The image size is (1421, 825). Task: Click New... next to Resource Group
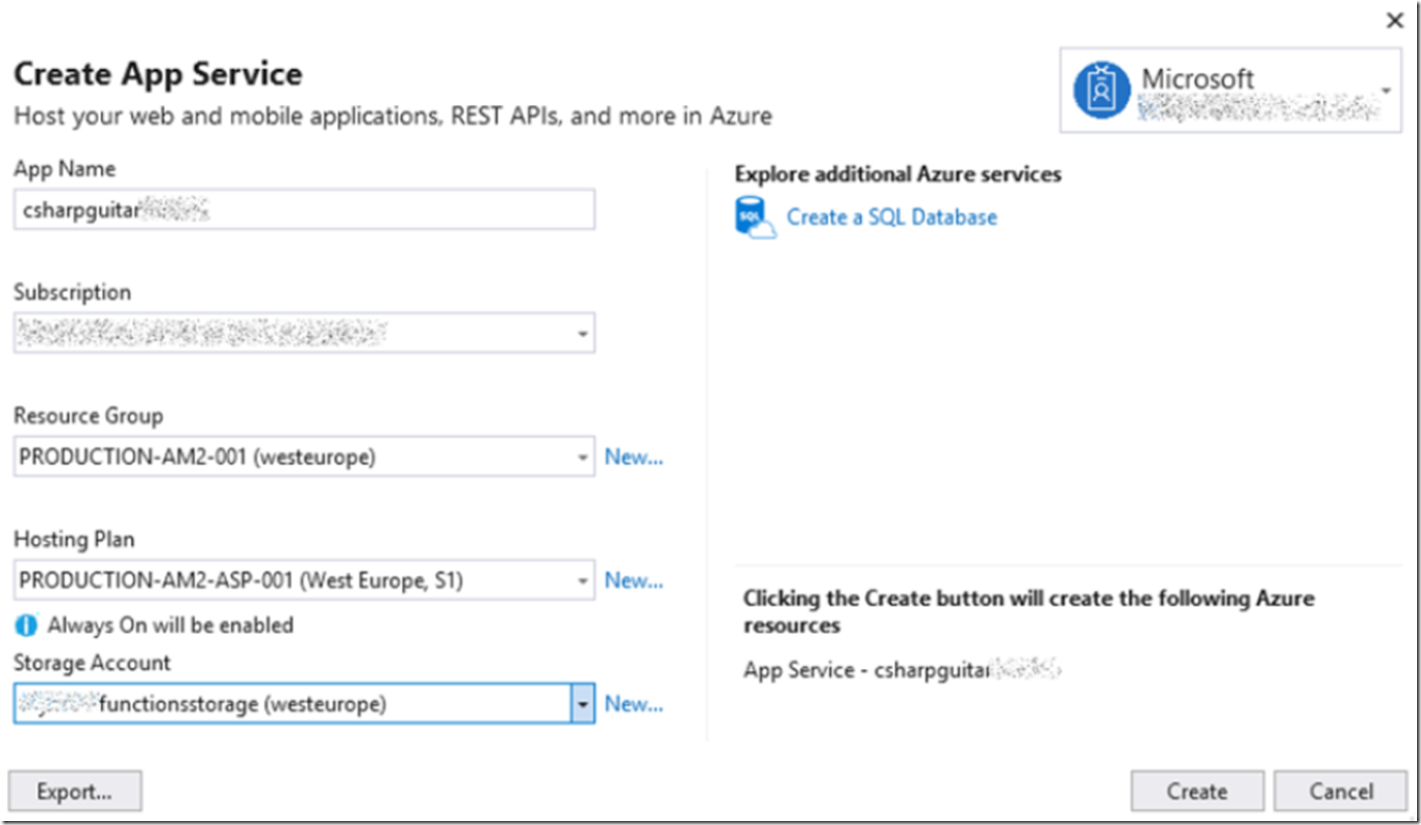(x=634, y=457)
